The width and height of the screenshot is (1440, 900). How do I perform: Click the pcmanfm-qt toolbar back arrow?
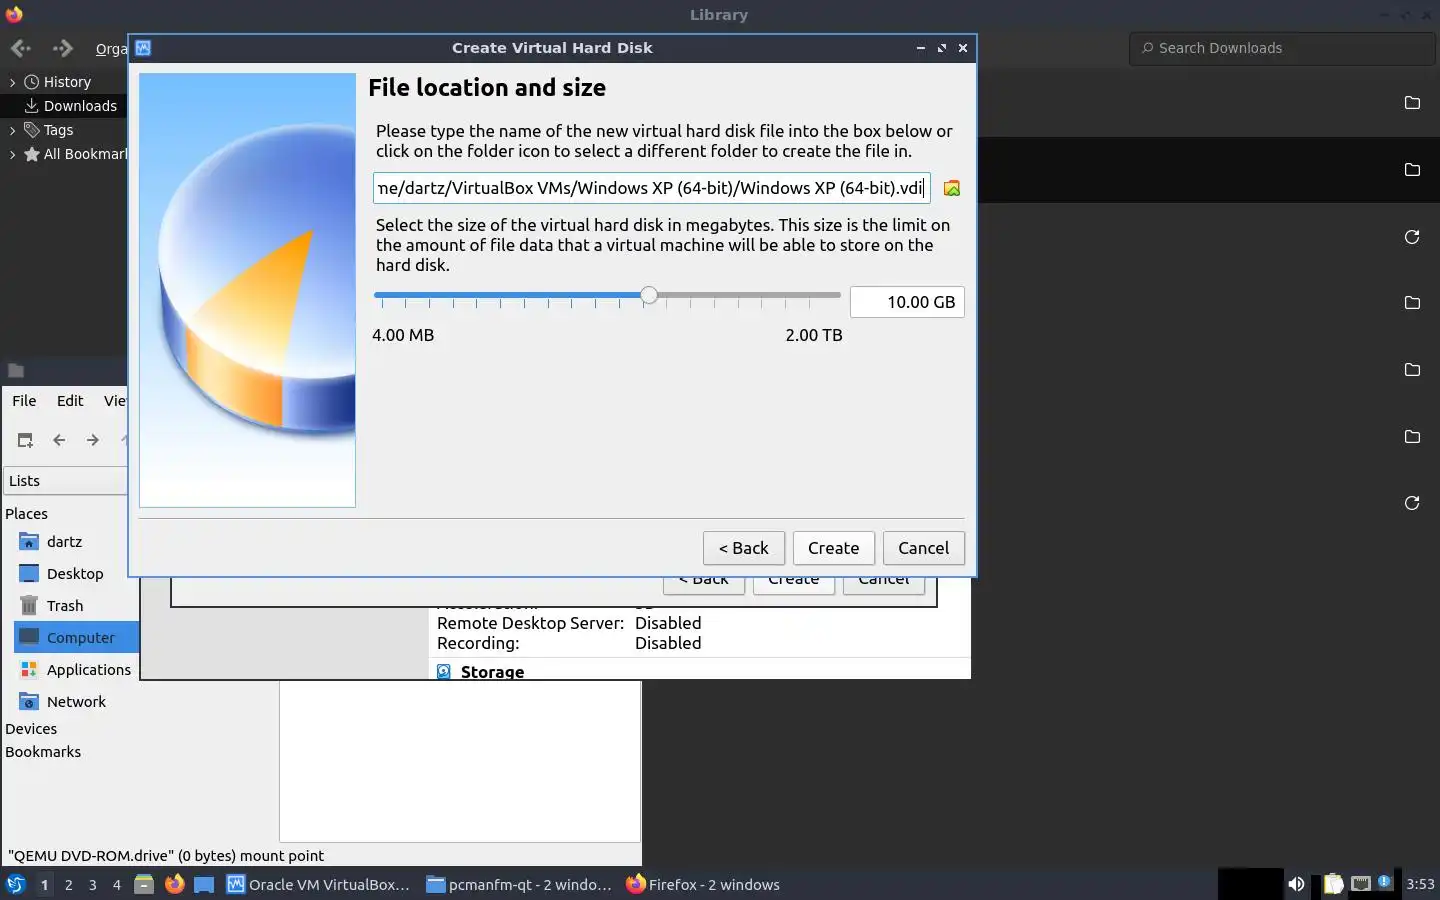pos(59,440)
